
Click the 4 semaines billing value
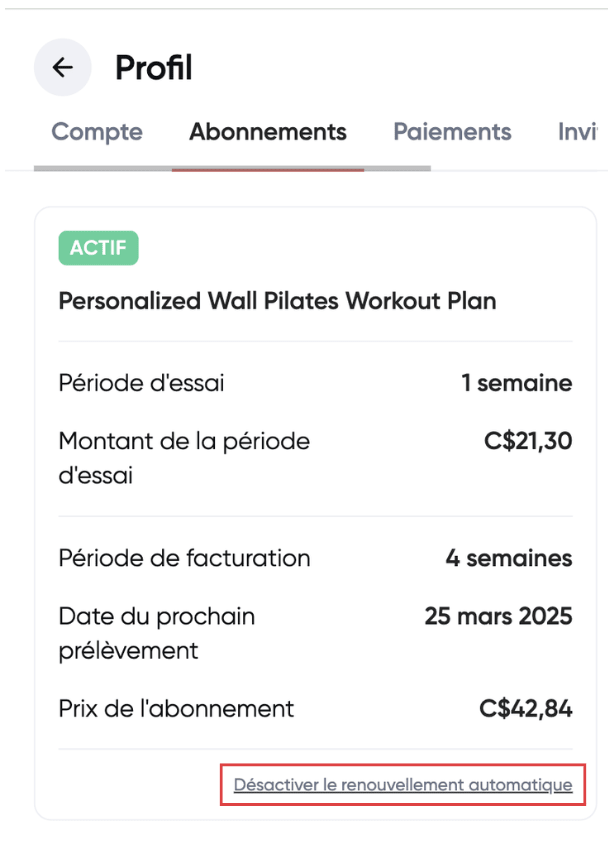(x=508, y=558)
